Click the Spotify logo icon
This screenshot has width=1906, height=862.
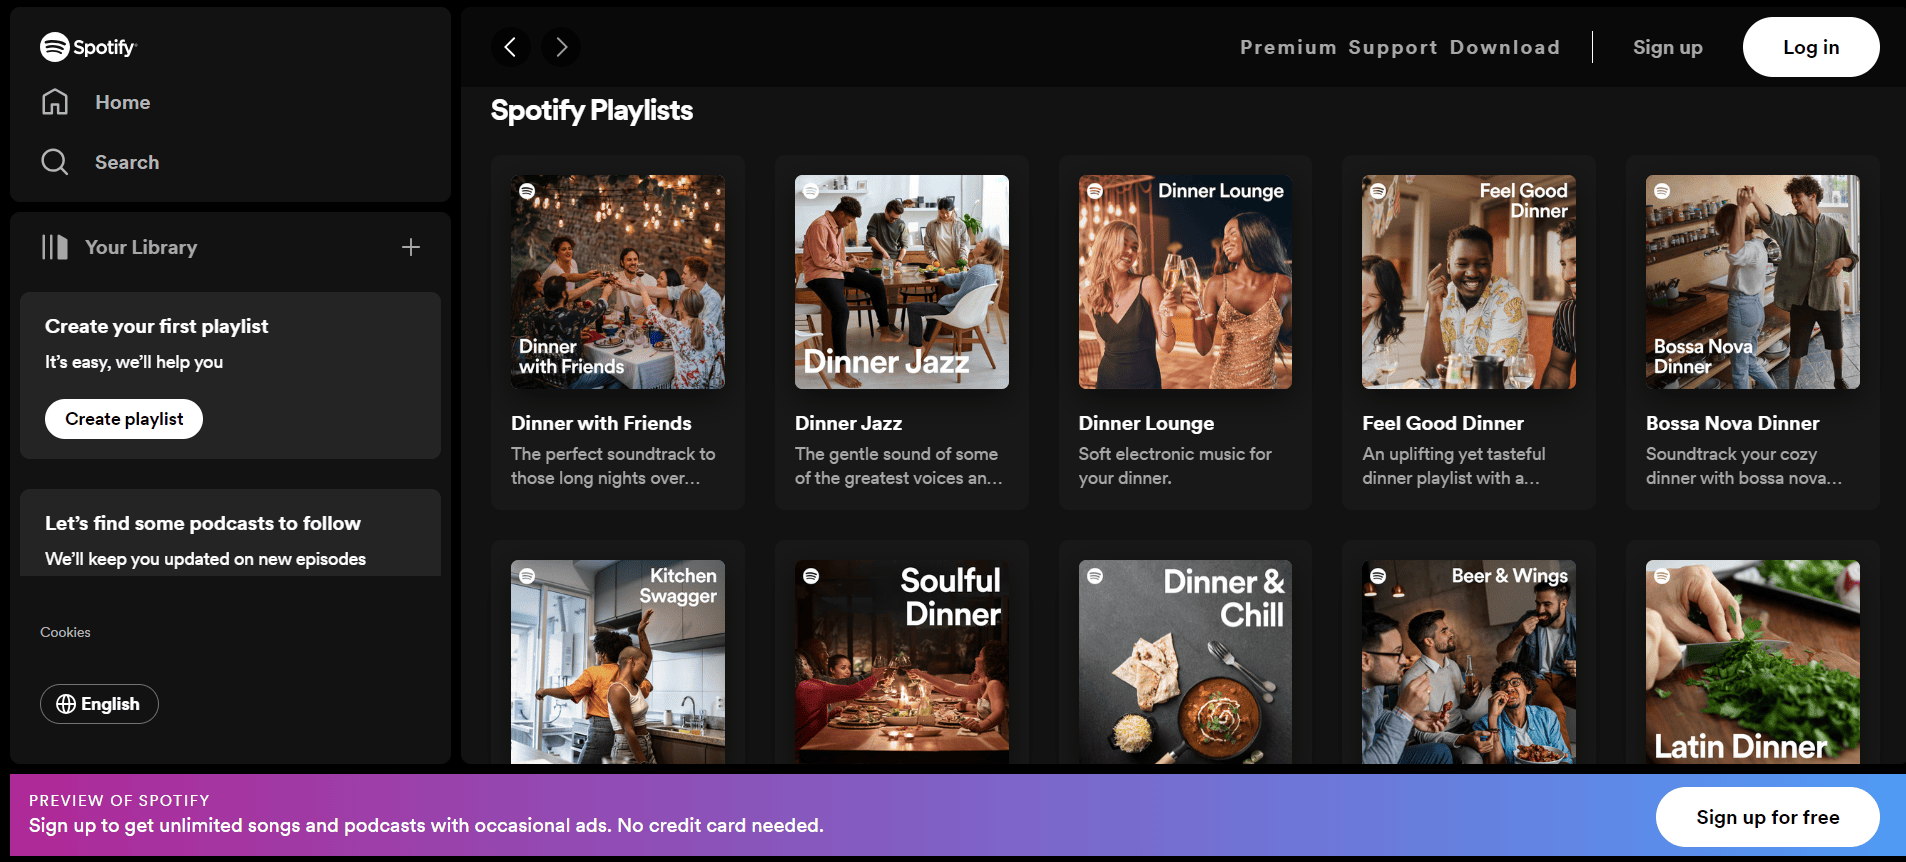[x=55, y=47]
